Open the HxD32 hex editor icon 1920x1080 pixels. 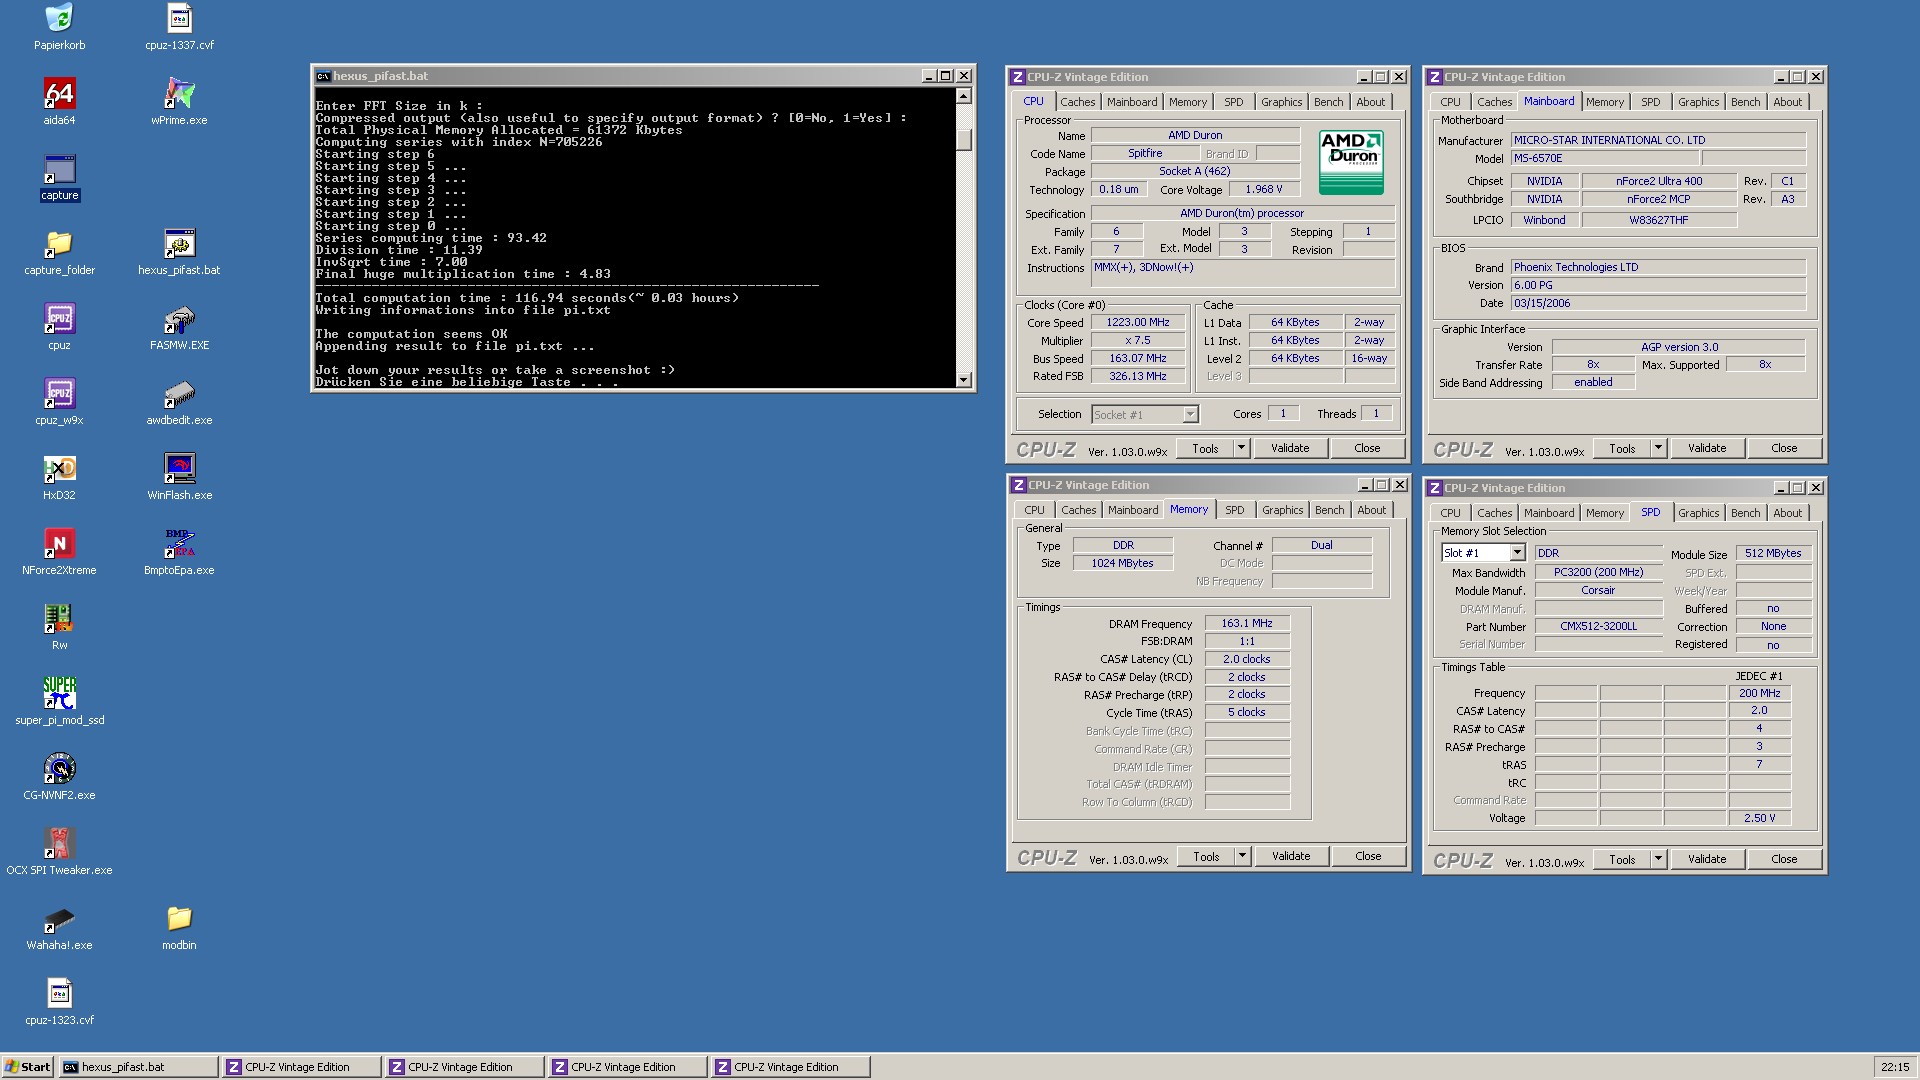point(59,468)
